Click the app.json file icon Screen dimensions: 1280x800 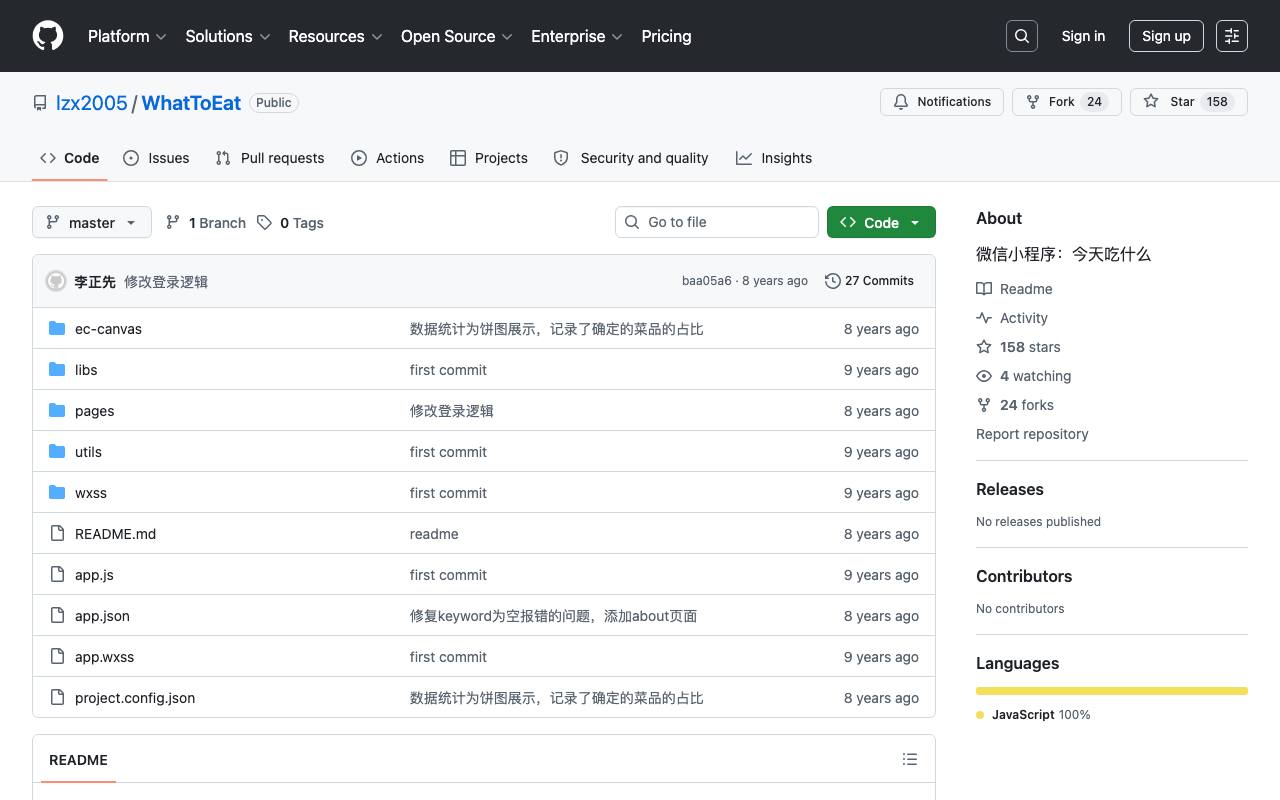(57, 616)
